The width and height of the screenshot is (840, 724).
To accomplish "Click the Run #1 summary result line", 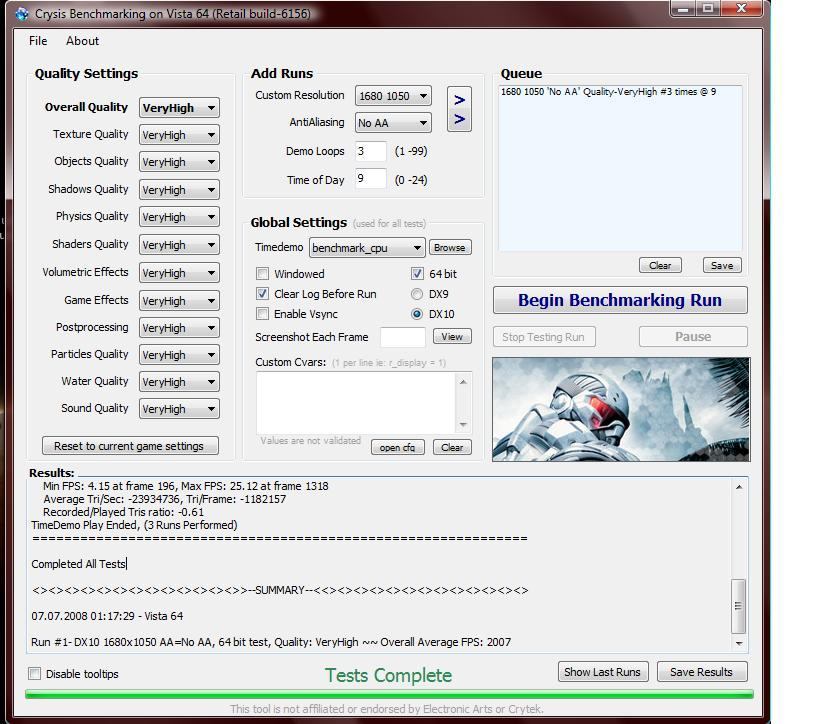I will point(271,642).
